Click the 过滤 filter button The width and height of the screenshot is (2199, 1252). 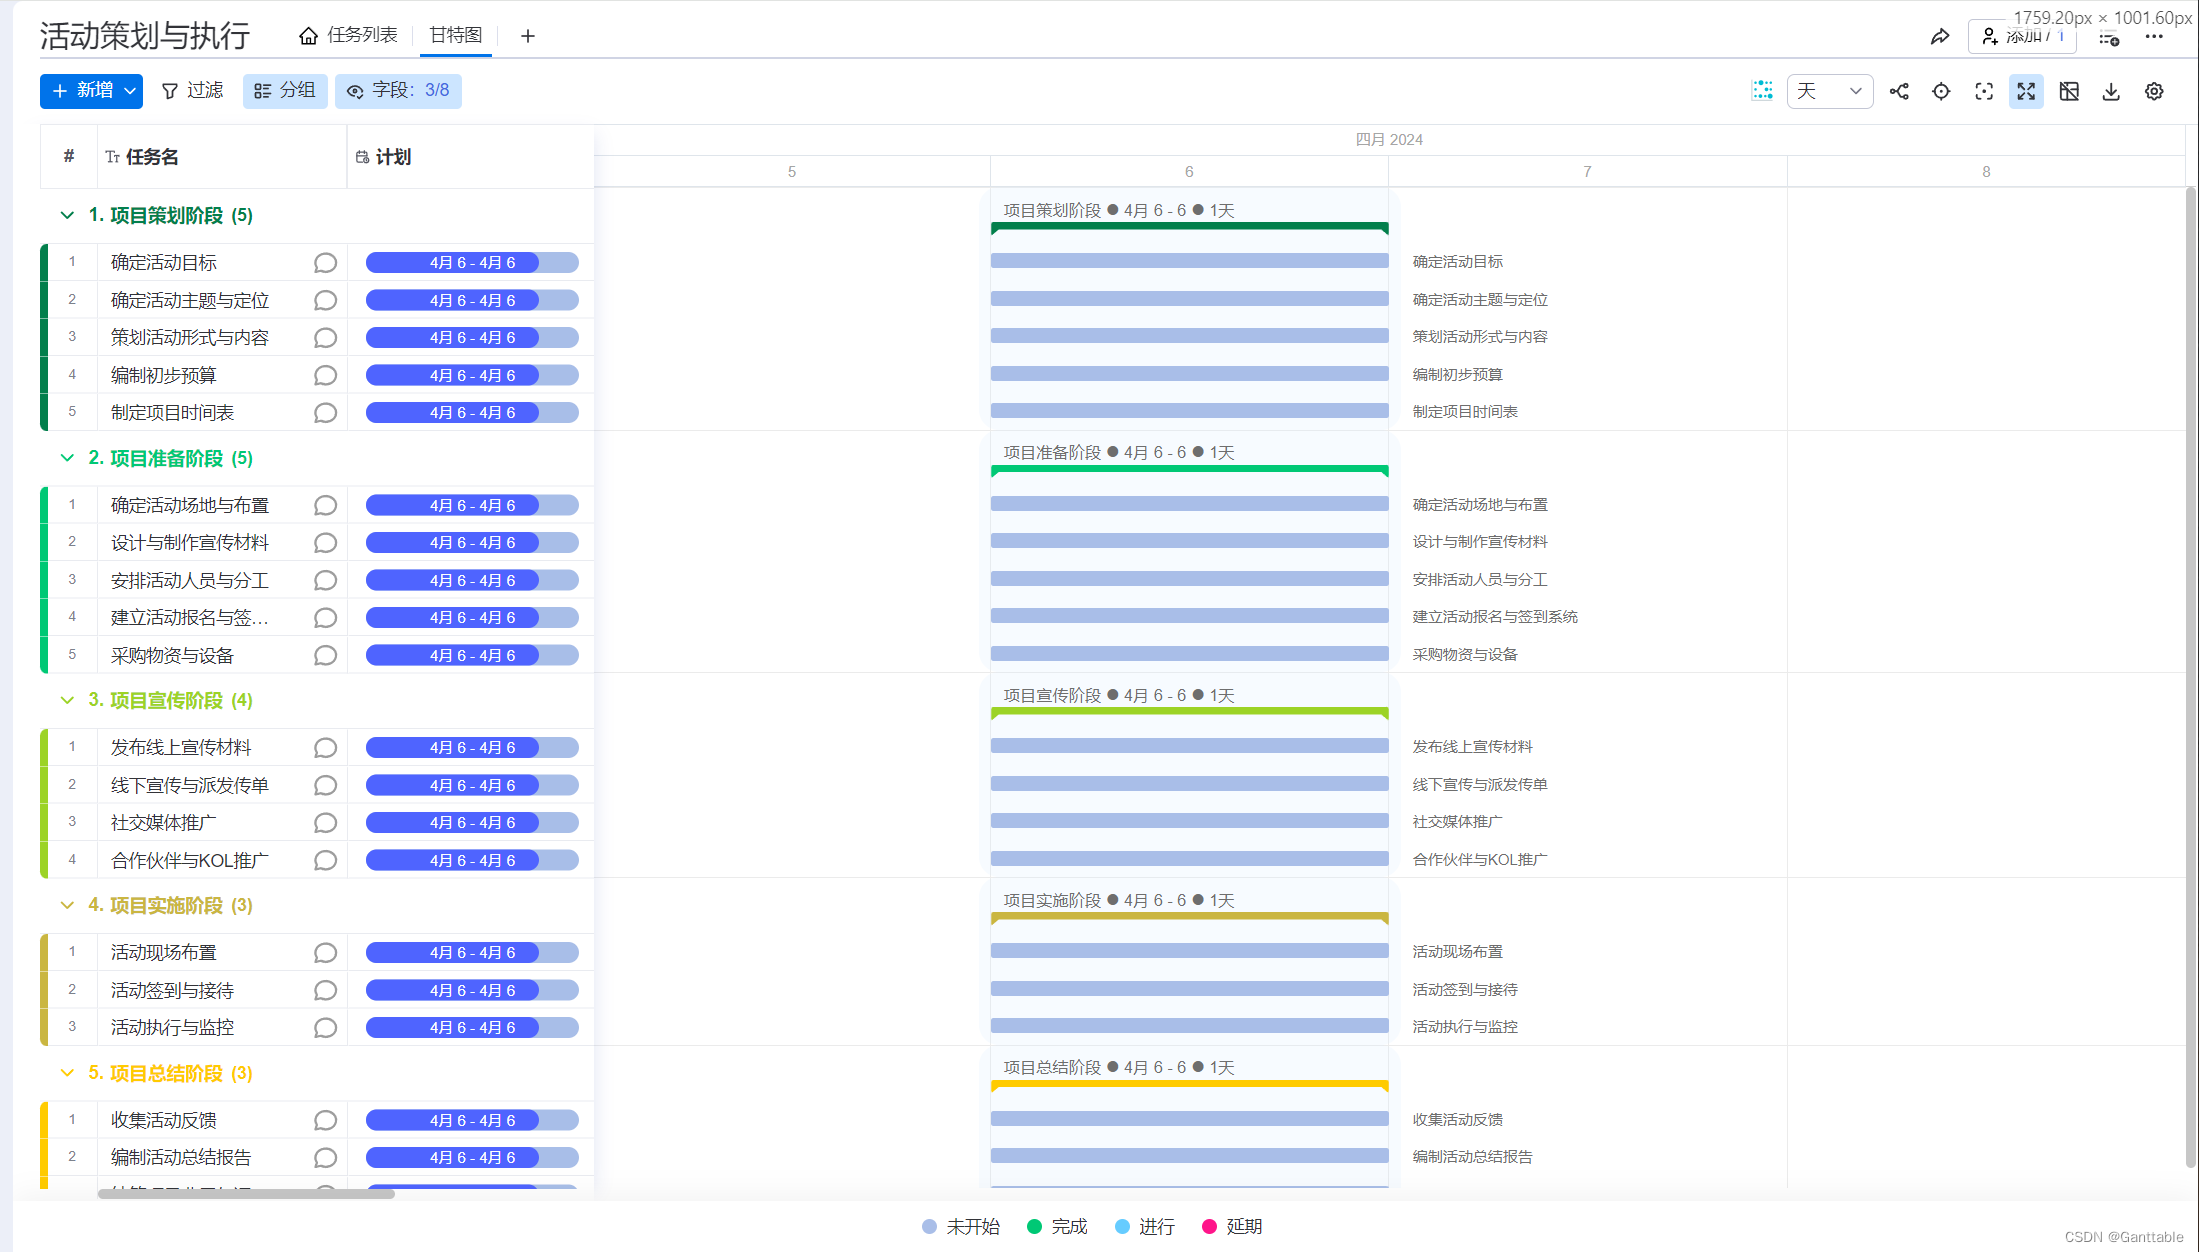coord(192,90)
